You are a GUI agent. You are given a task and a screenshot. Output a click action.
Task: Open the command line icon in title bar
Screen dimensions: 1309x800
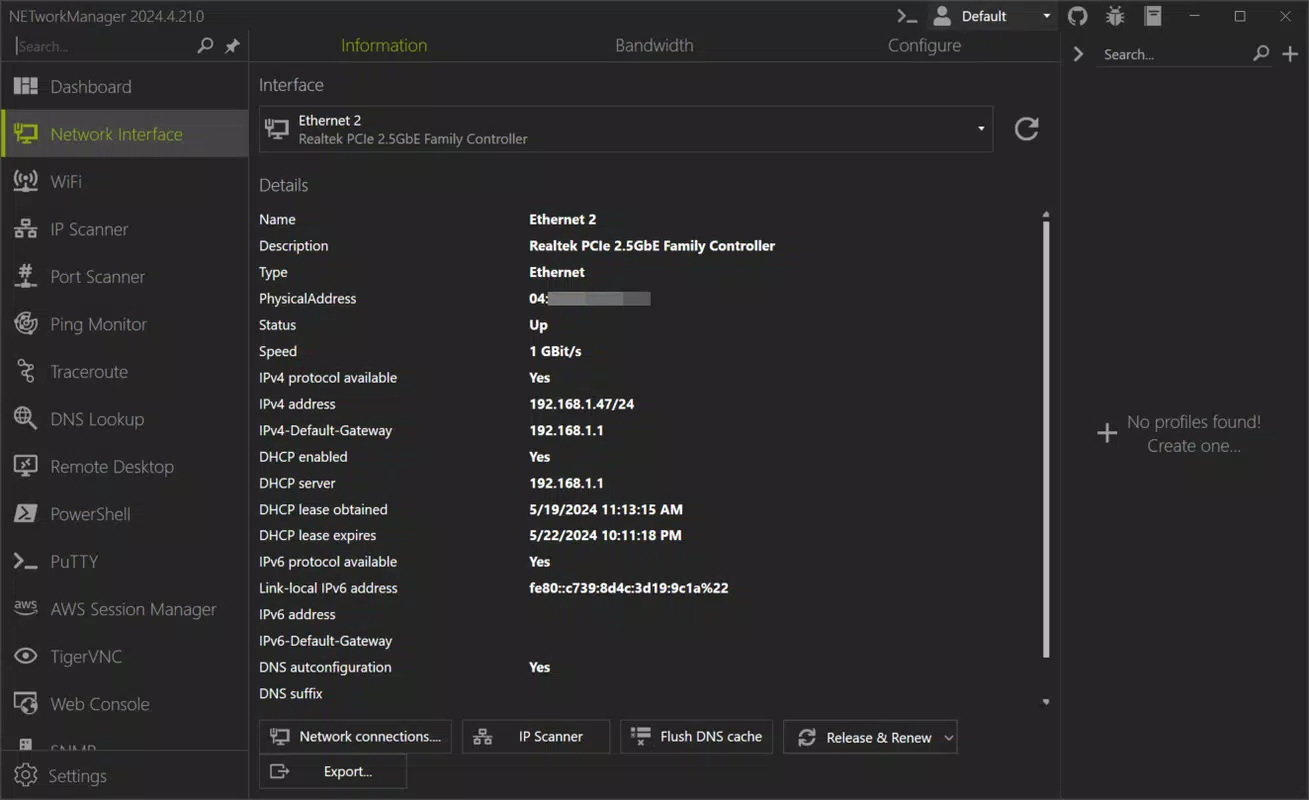click(x=907, y=16)
